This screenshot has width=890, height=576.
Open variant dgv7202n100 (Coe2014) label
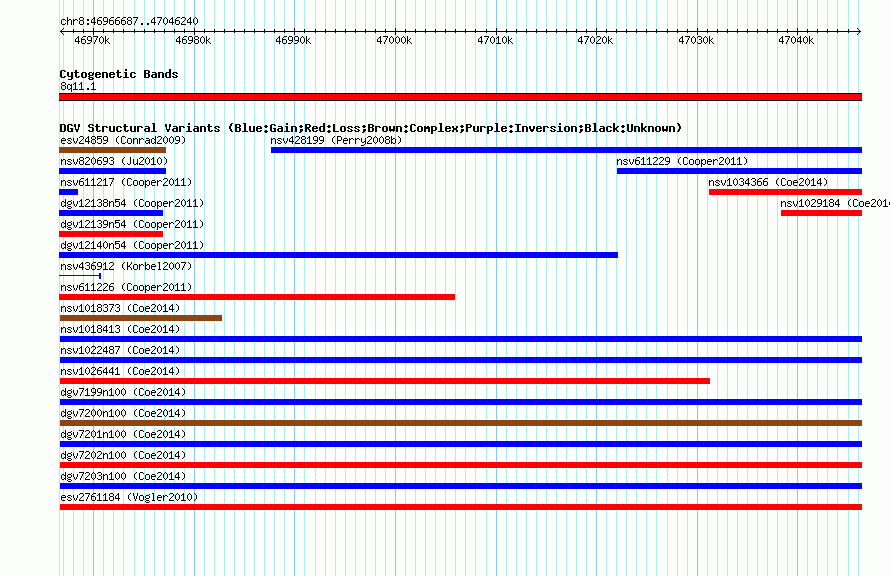pyautogui.click(x=123, y=455)
